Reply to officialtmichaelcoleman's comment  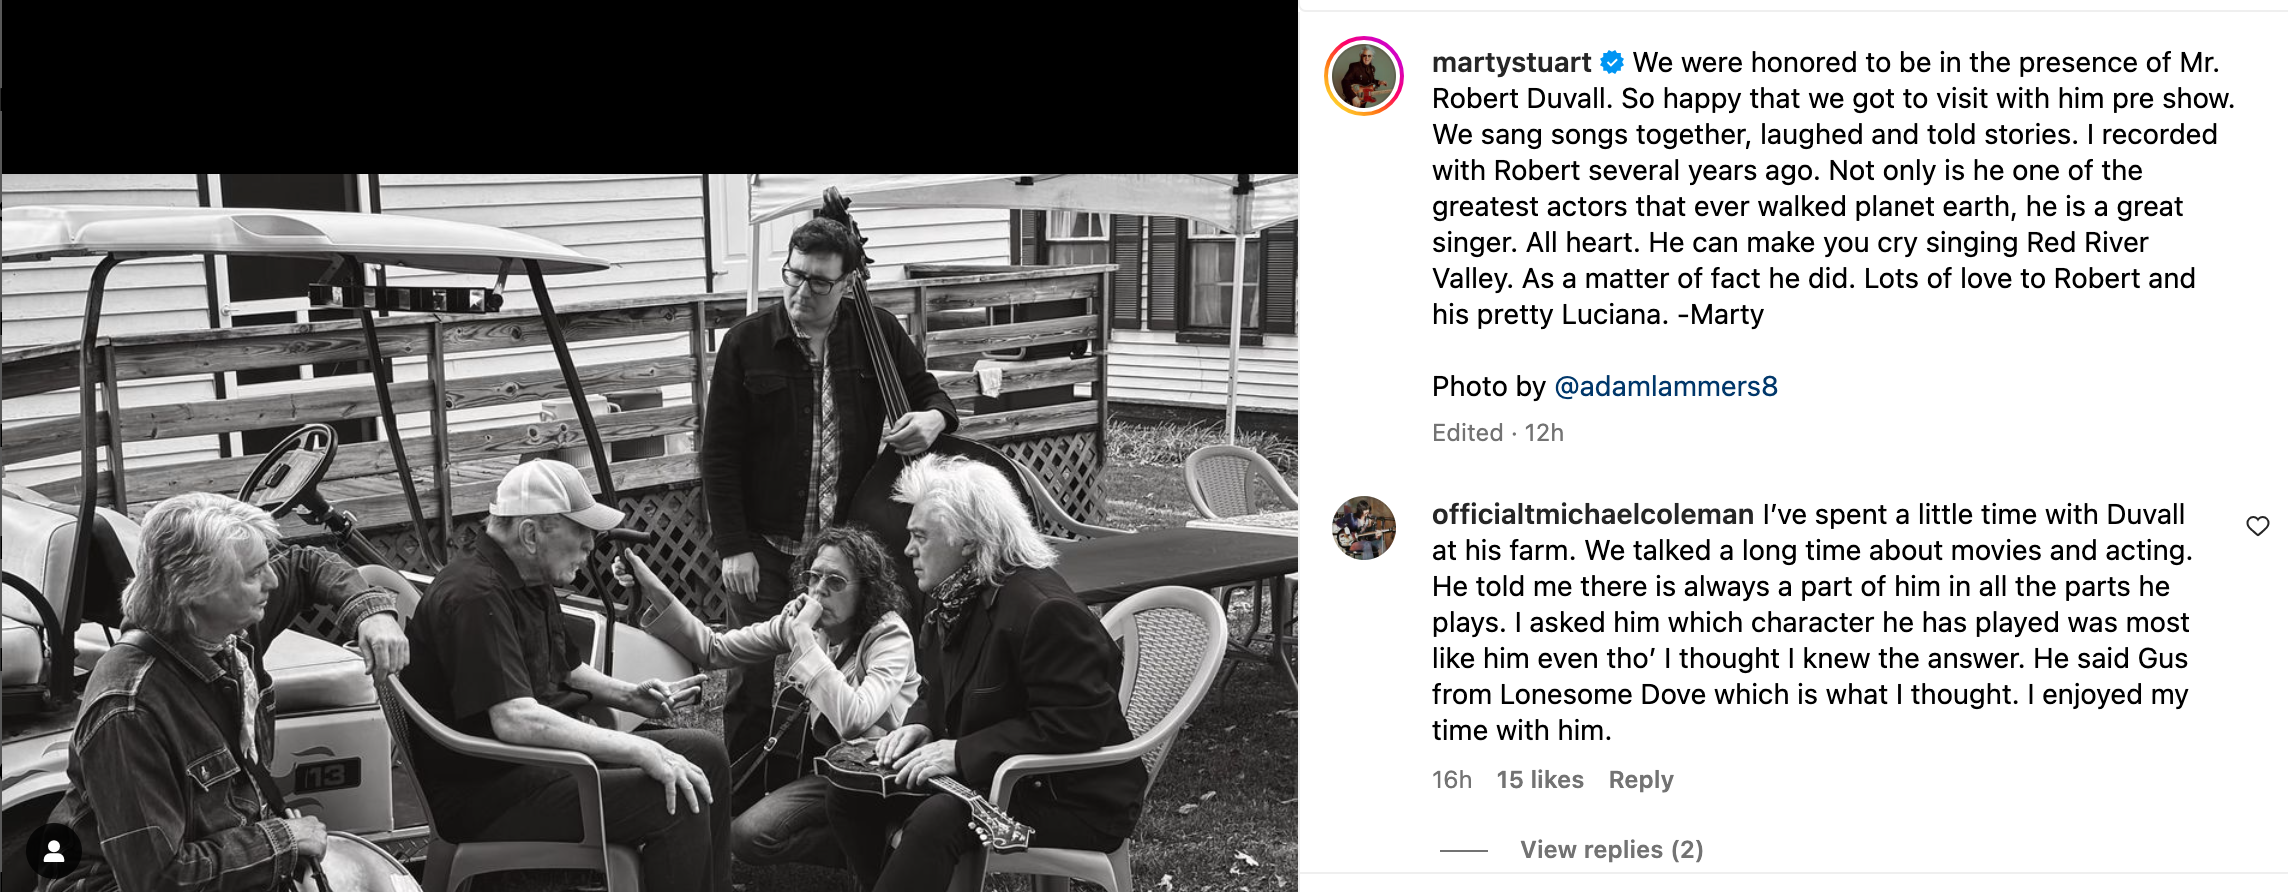click(x=1640, y=780)
